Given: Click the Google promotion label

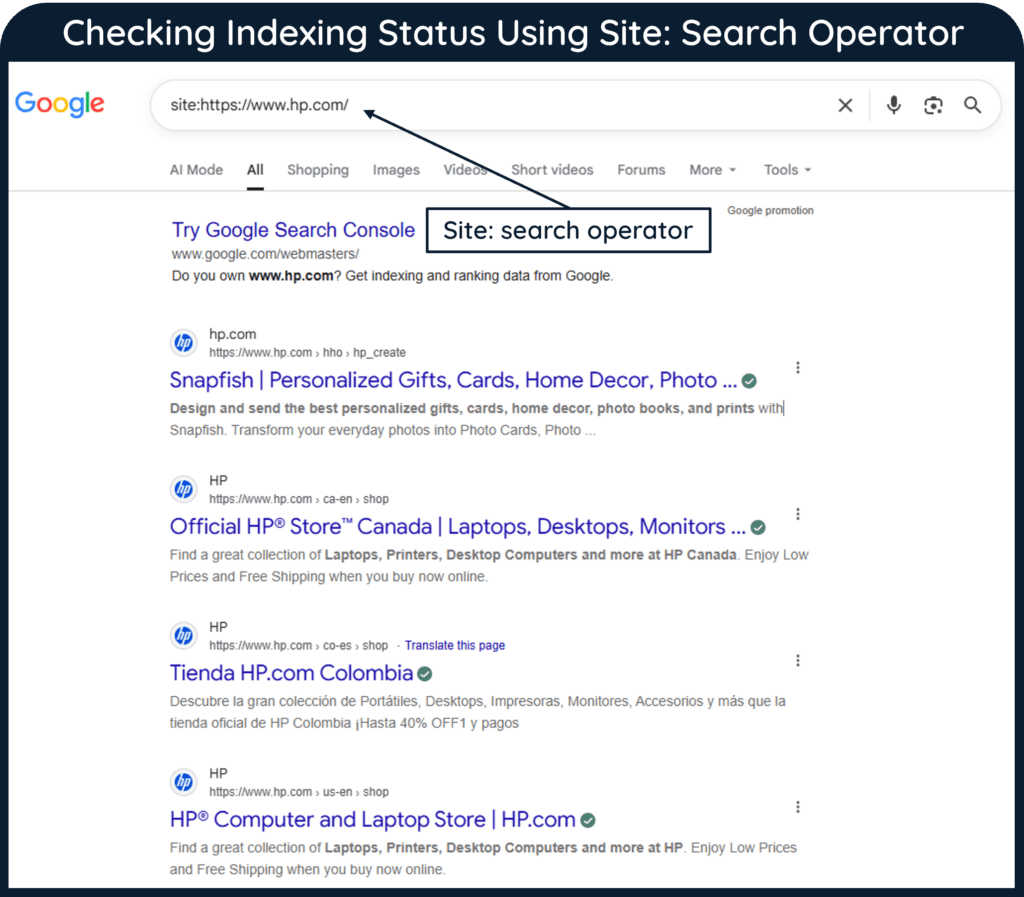Looking at the screenshot, I should coord(770,210).
